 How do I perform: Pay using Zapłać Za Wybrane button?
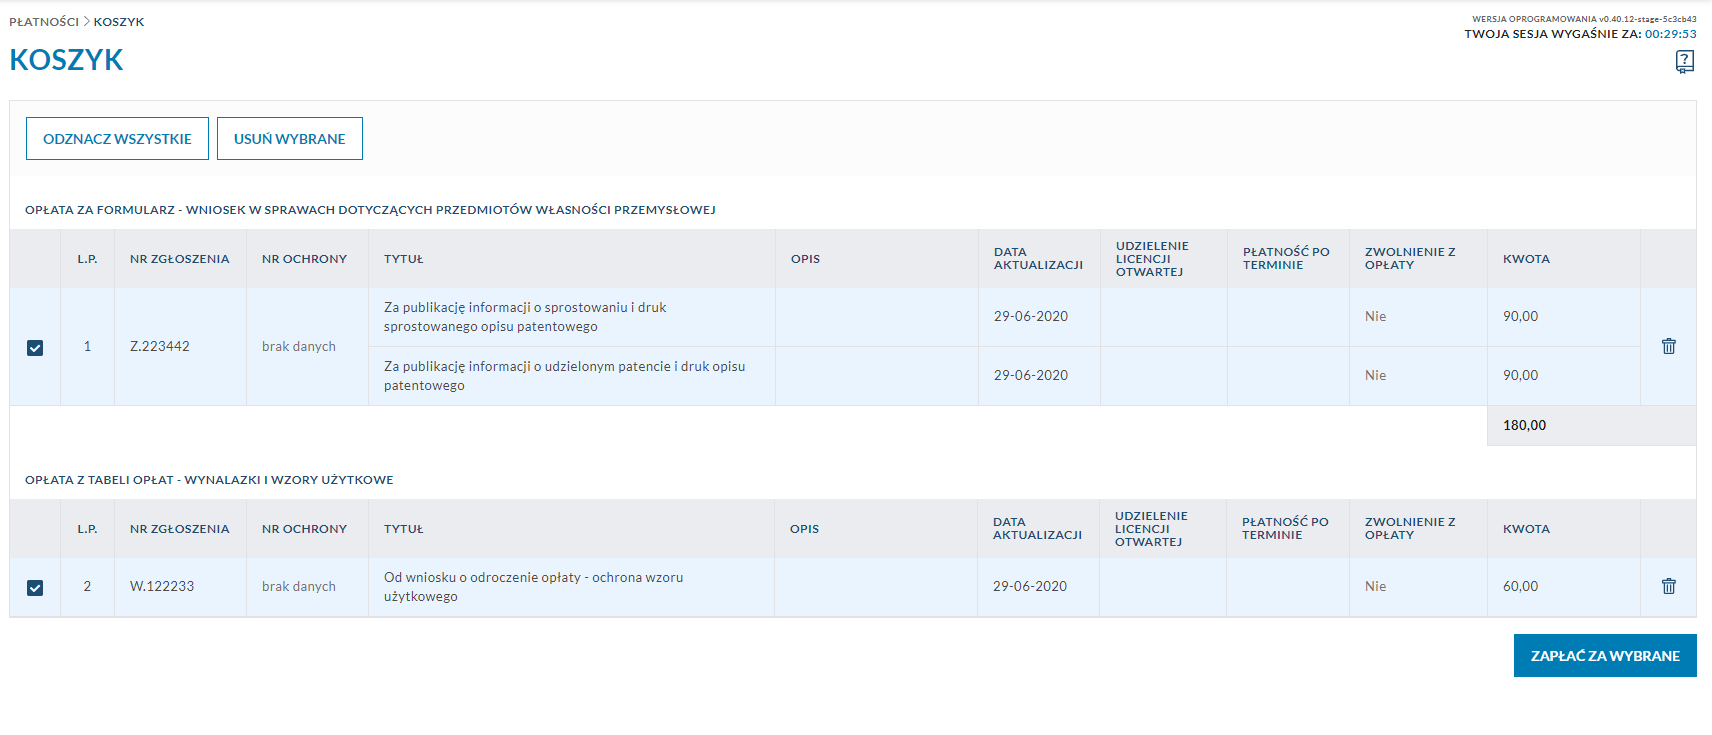click(x=1604, y=656)
